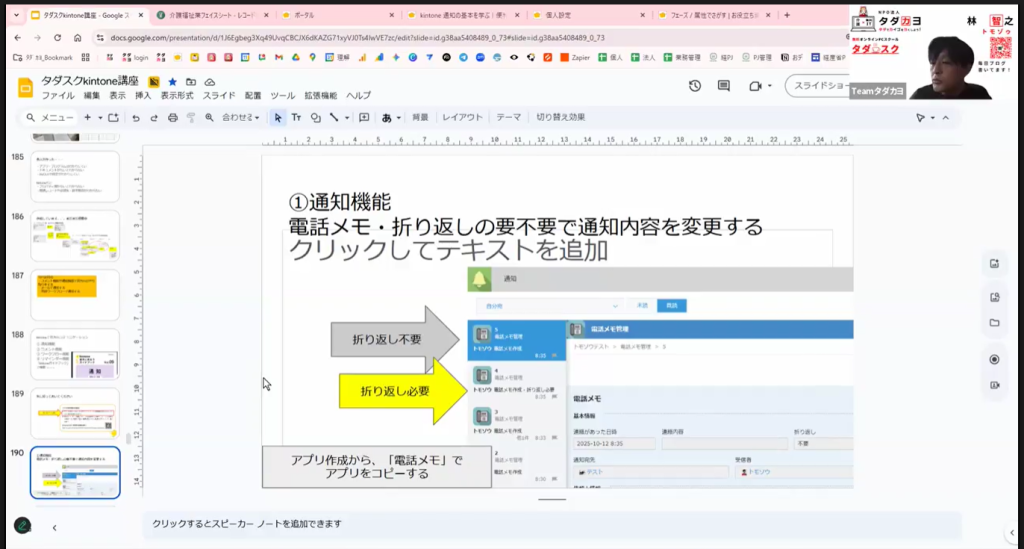Viewport: 1024px width, 549px height.
Task: Click the add comment toolbar icon
Action: (x=364, y=117)
